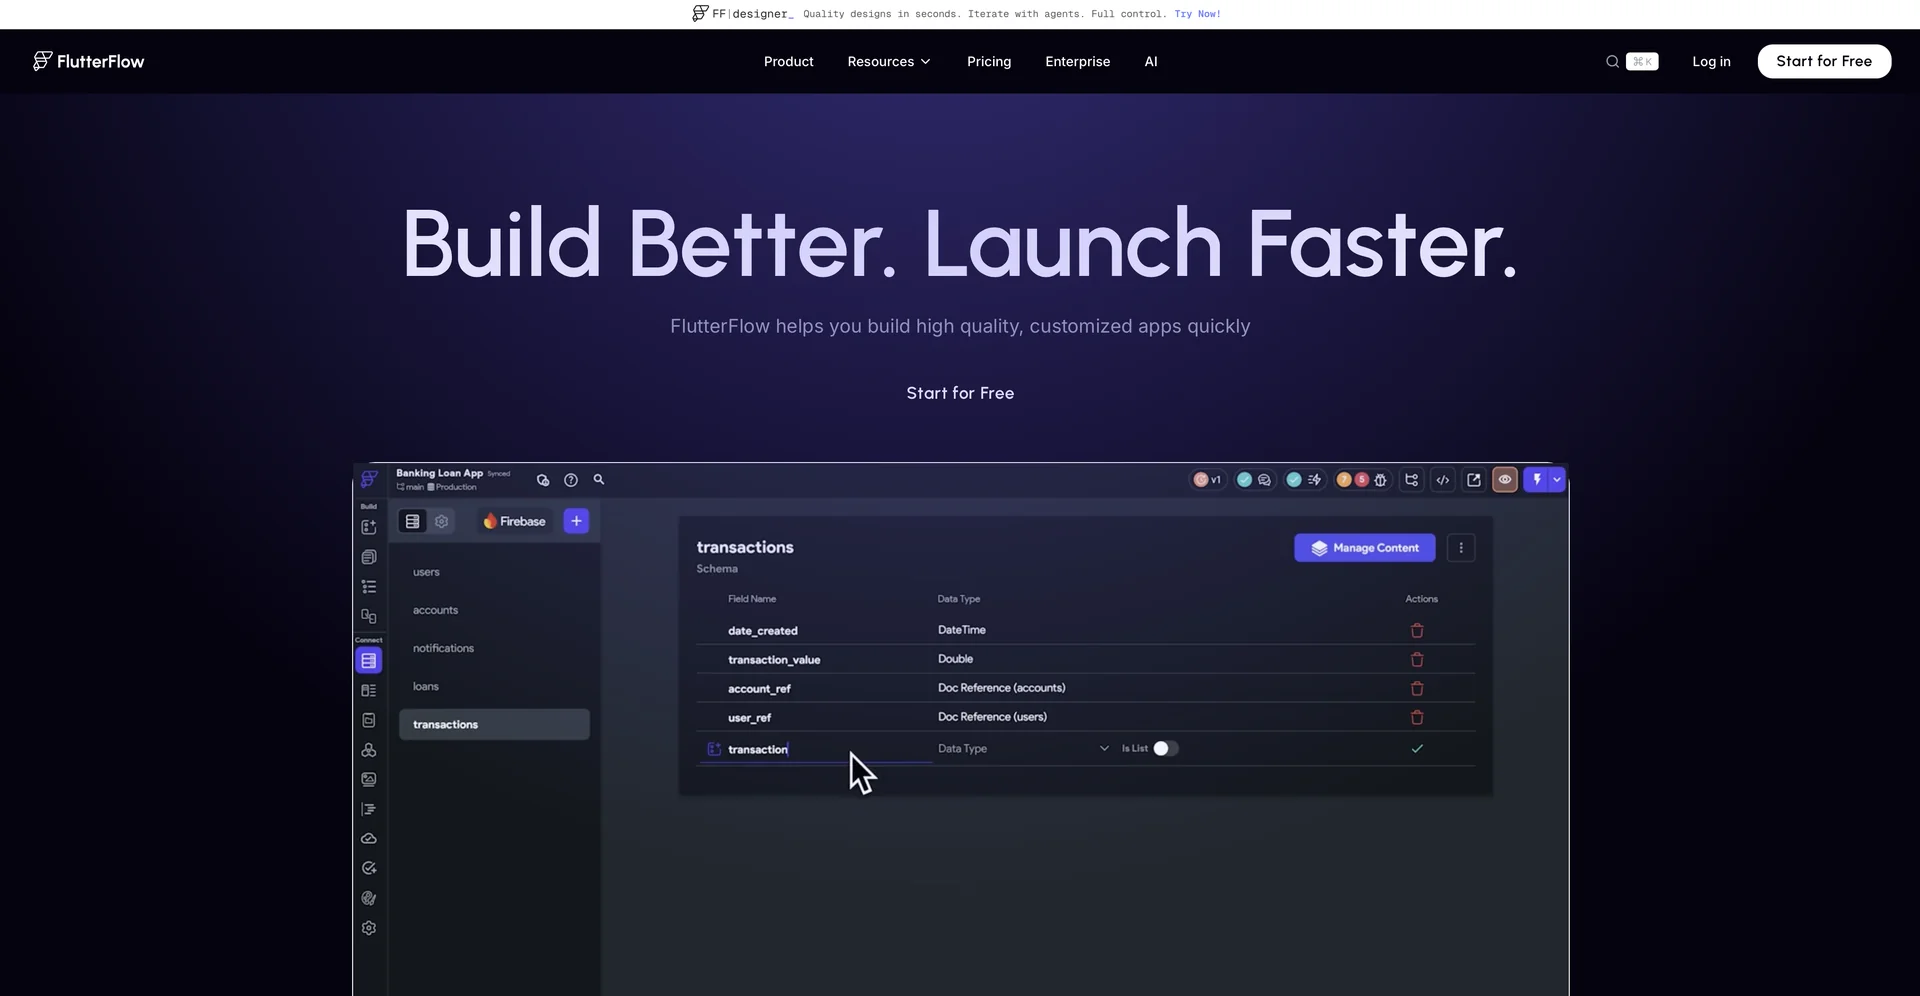Click Log in
The height and width of the screenshot is (996, 1920).
[1711, 61]
